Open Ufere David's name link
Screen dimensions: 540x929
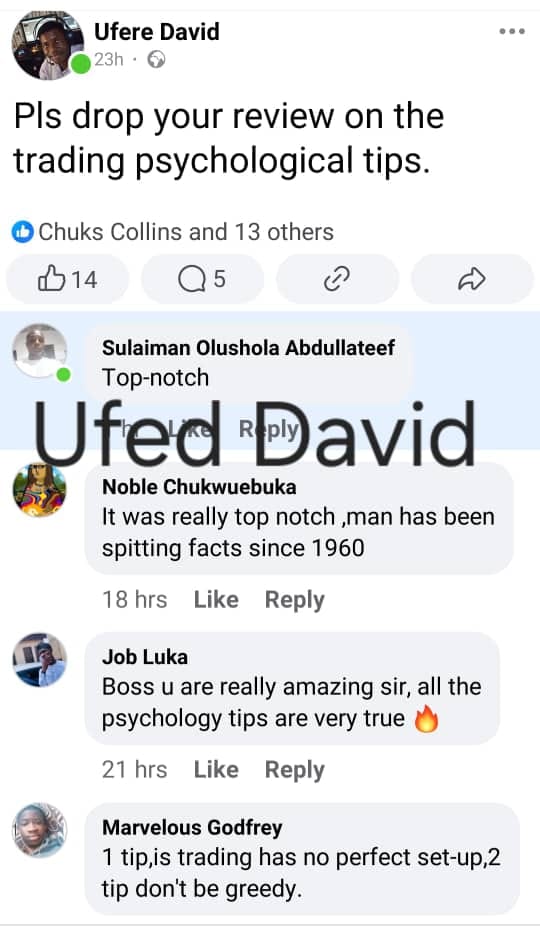tap(156, 31)
